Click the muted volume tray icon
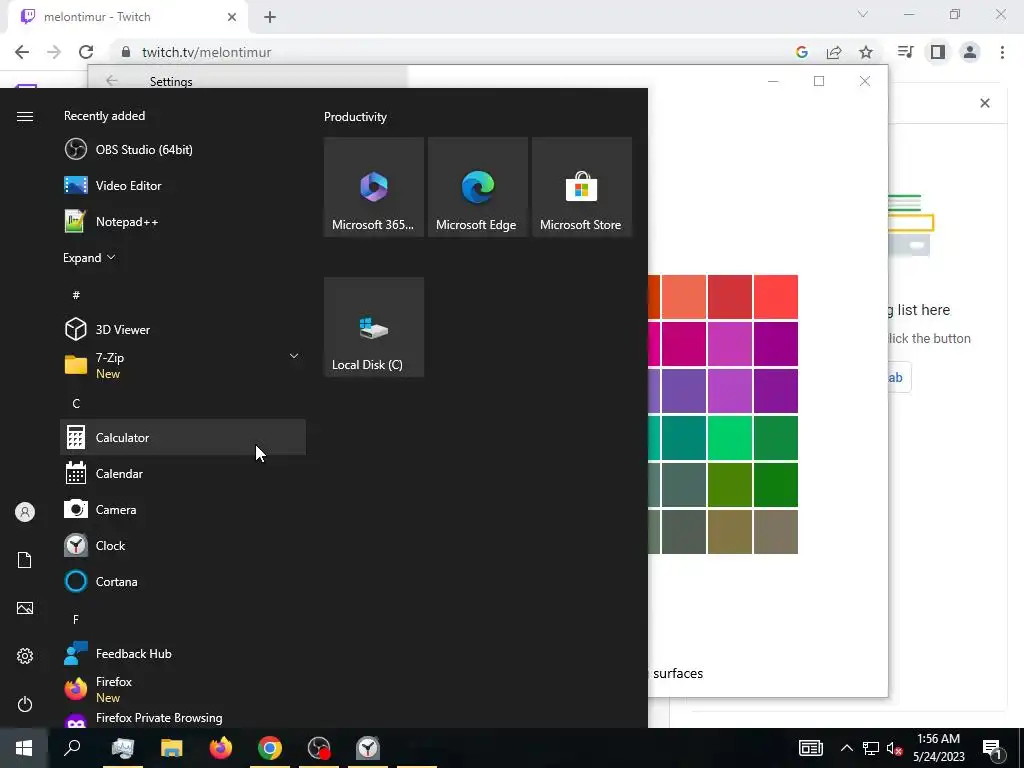Image resolution: width=1024 pixels, height=768 pixels. pos(895,748)
